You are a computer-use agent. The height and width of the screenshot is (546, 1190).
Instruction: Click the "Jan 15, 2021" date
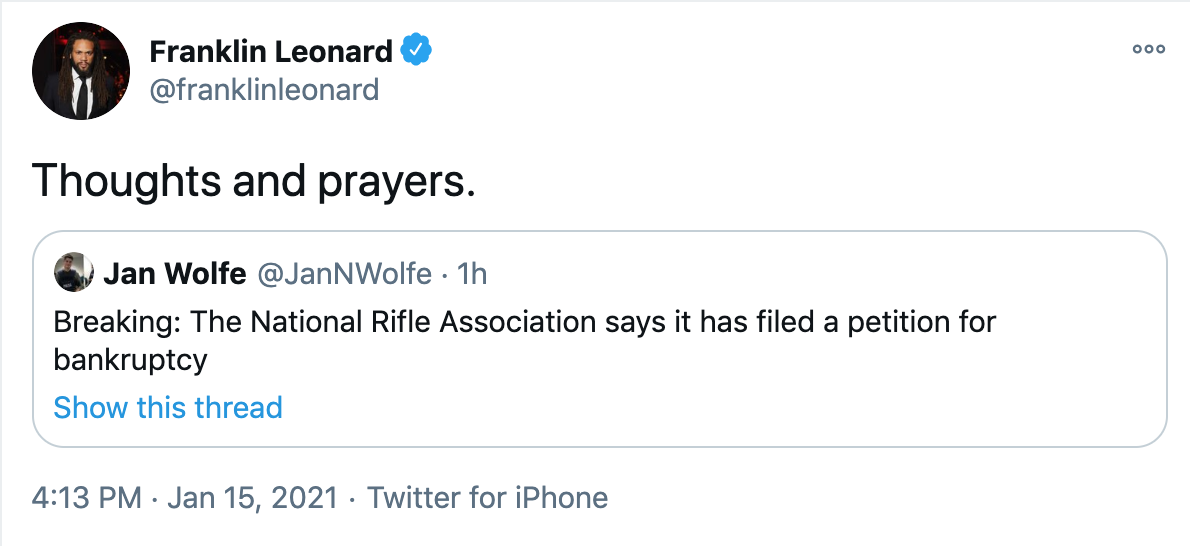[x=254, y=497]
